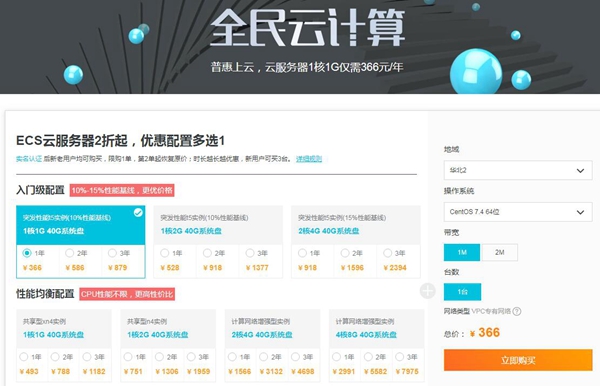Select 2年 for entry-level 1核1G at ¥586

coord(69,253)
